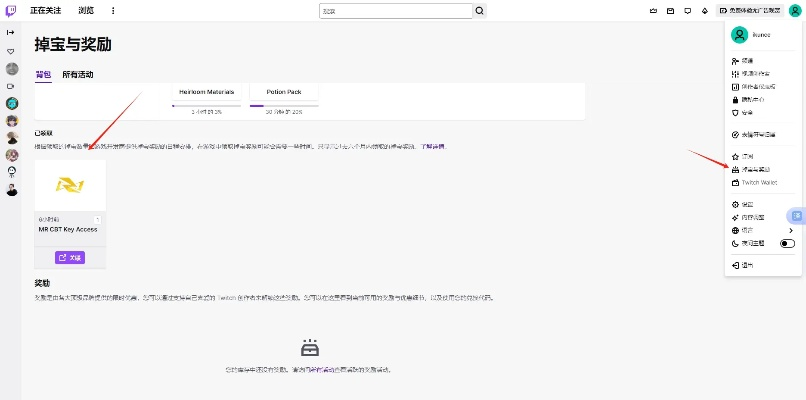Open the whispers chat bubble icon
Image resolution: width=806 pixels, height=400 pixels.
(x=687, y=11)
